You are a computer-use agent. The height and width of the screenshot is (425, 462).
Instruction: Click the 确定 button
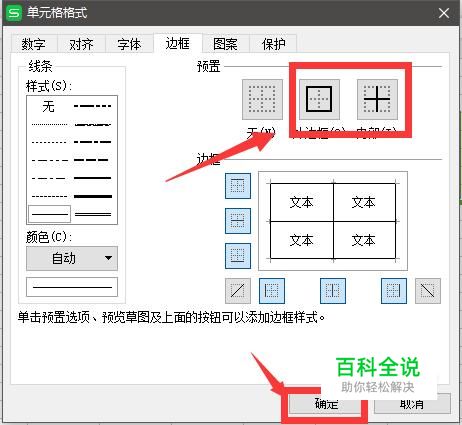(x=326, y=404)
